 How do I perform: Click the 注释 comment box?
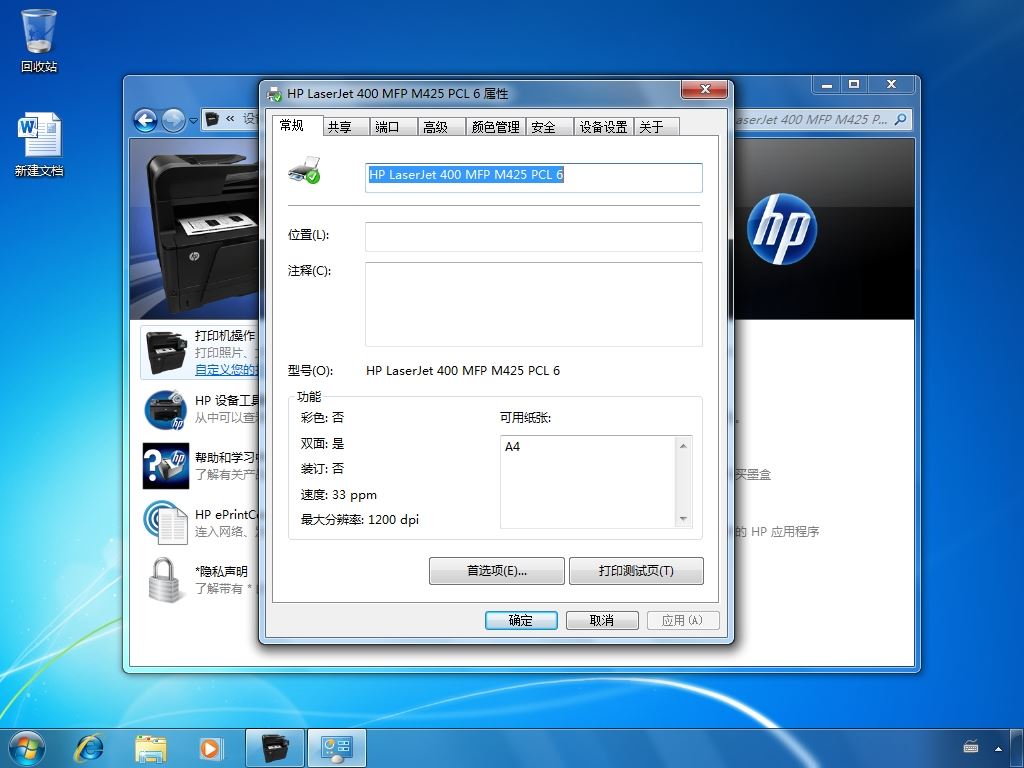(x=534, y=304)
